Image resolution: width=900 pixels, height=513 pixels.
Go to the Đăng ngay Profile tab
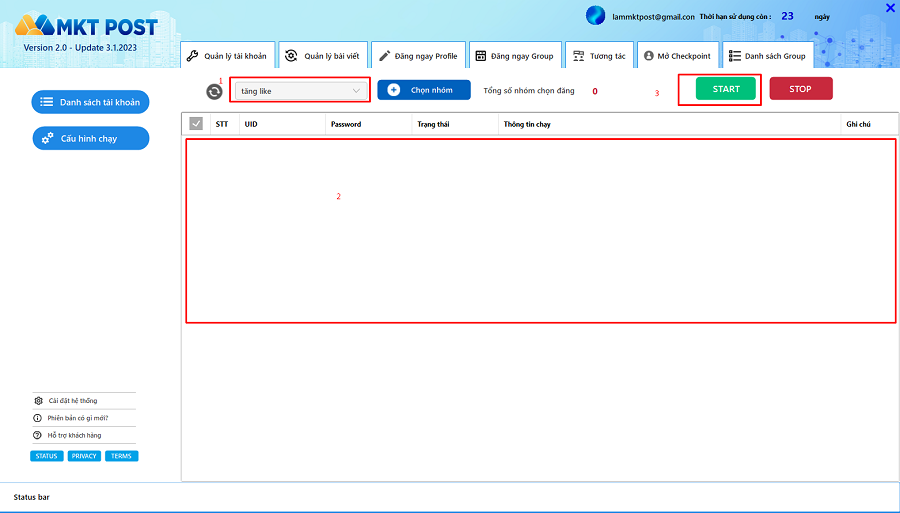tap(418, 56)
